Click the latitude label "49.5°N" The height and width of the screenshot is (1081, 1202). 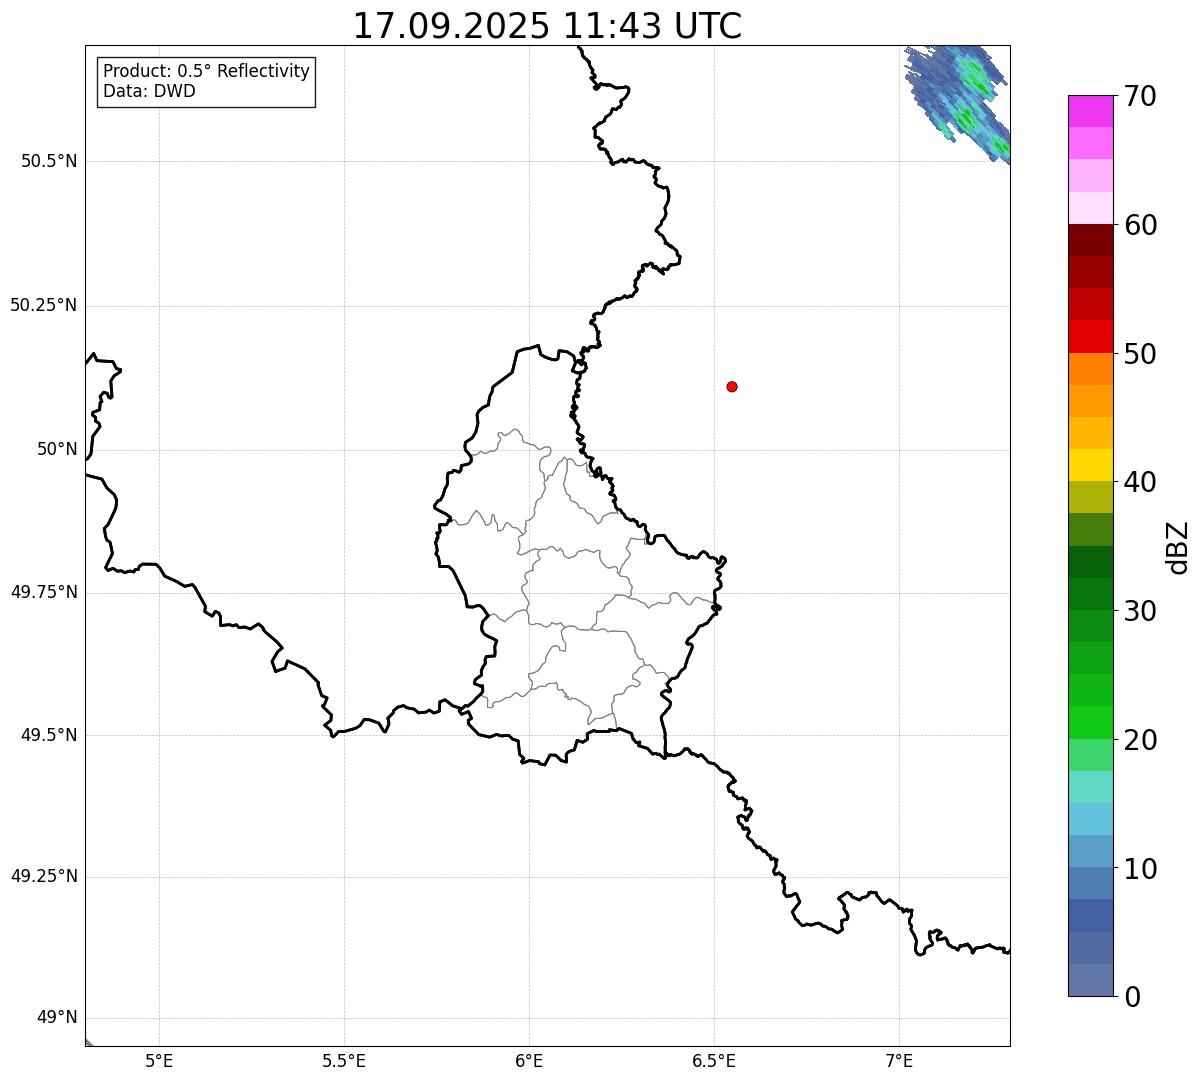click(49, 735)
